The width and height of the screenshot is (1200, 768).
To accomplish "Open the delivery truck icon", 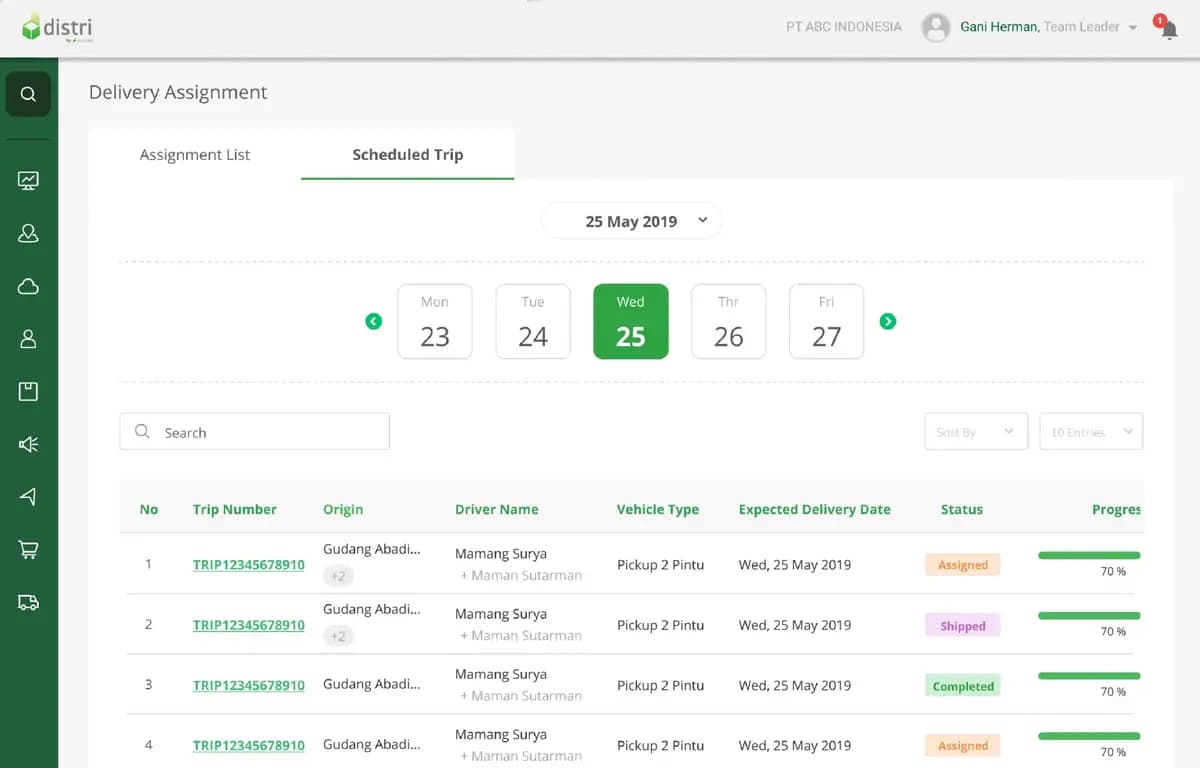I will click(x=28, y=602).
